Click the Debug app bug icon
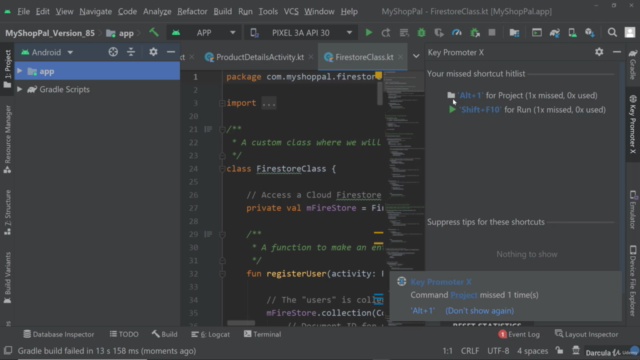 coord(421,33)
